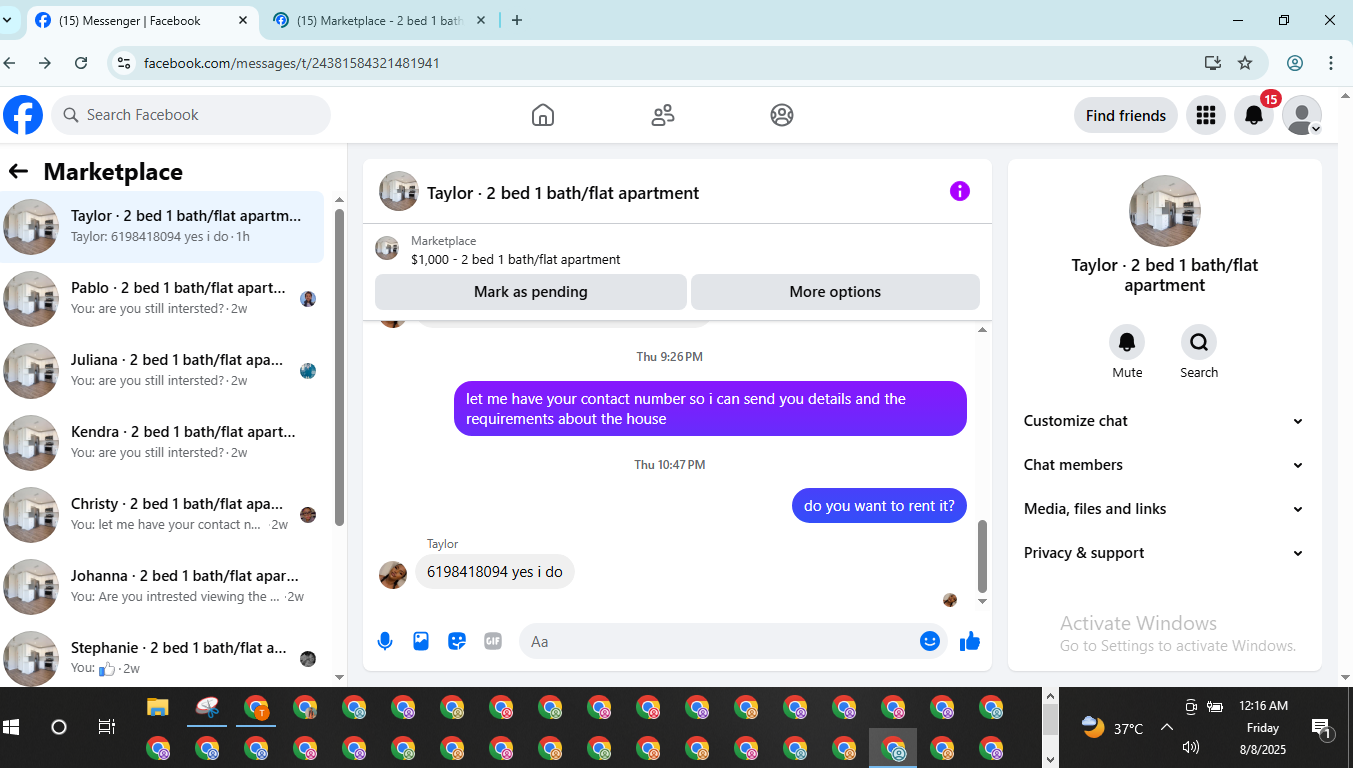Switch to the Marketplace 2 bed browser tab
This screenshot has width=1353, height=768.
[380, 20]
